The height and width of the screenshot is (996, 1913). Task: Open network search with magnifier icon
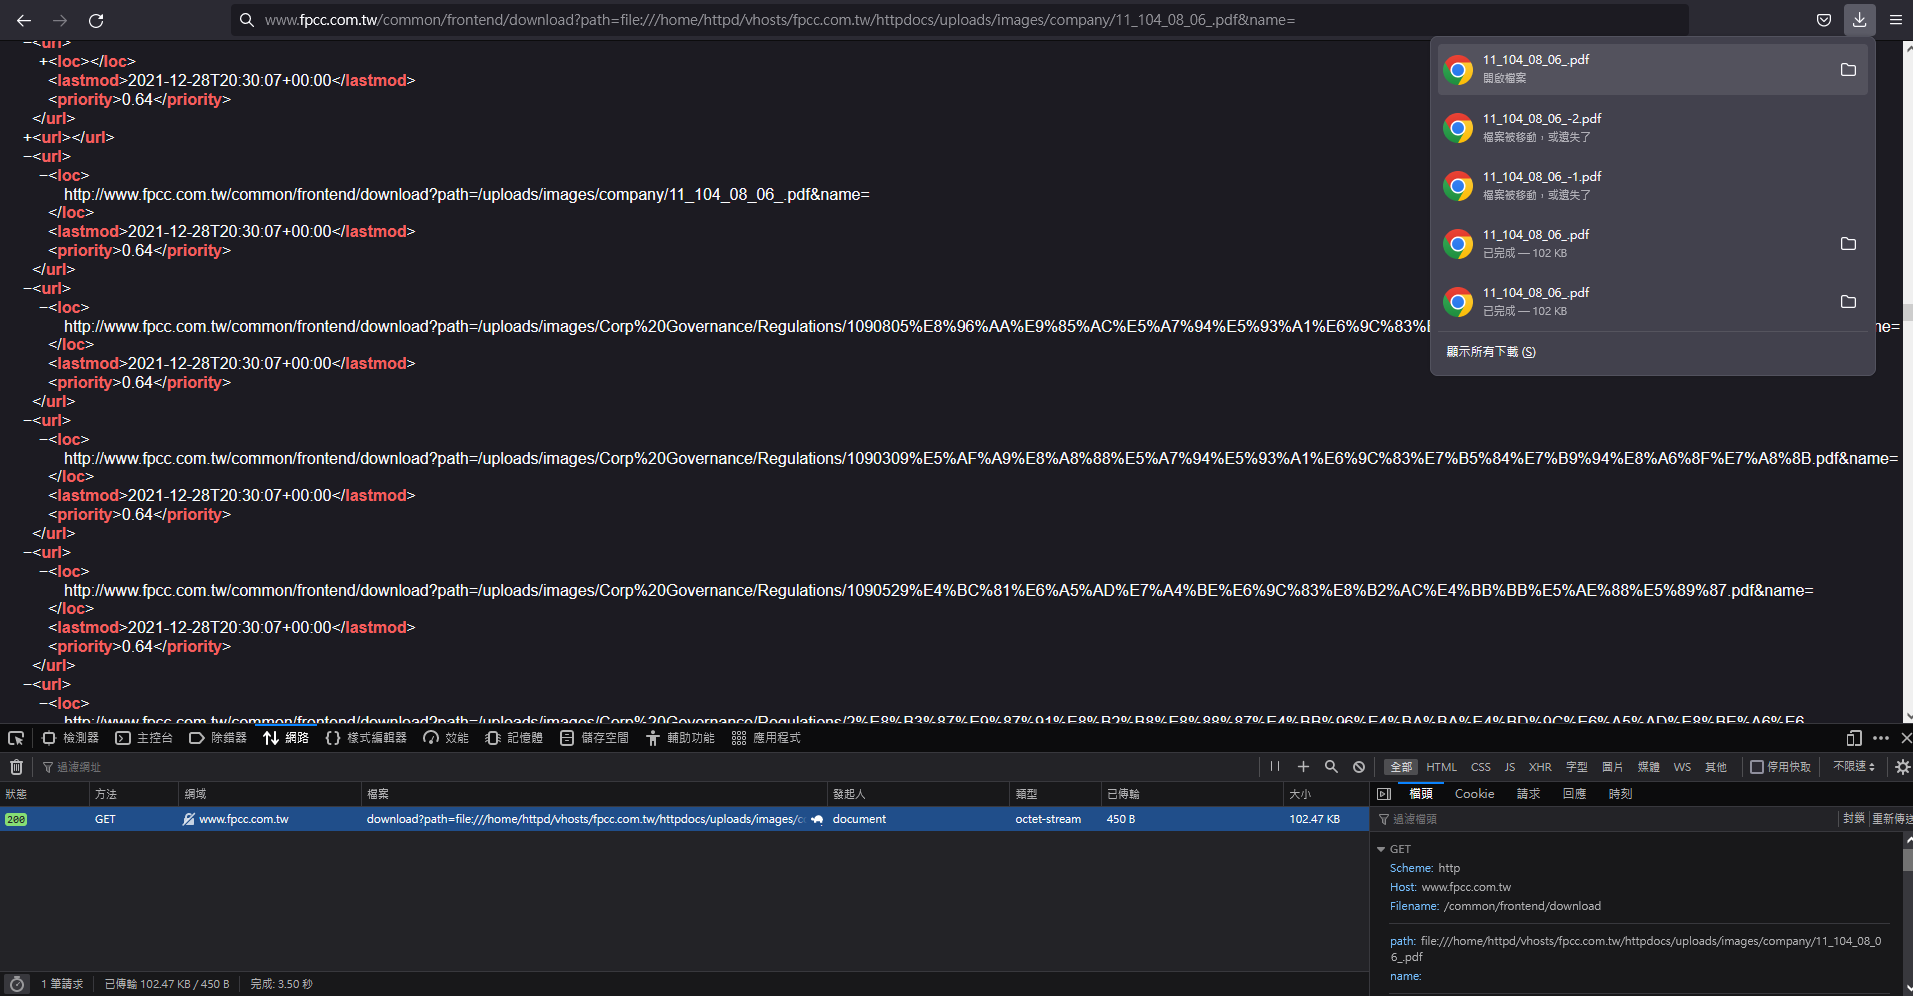1331,767
